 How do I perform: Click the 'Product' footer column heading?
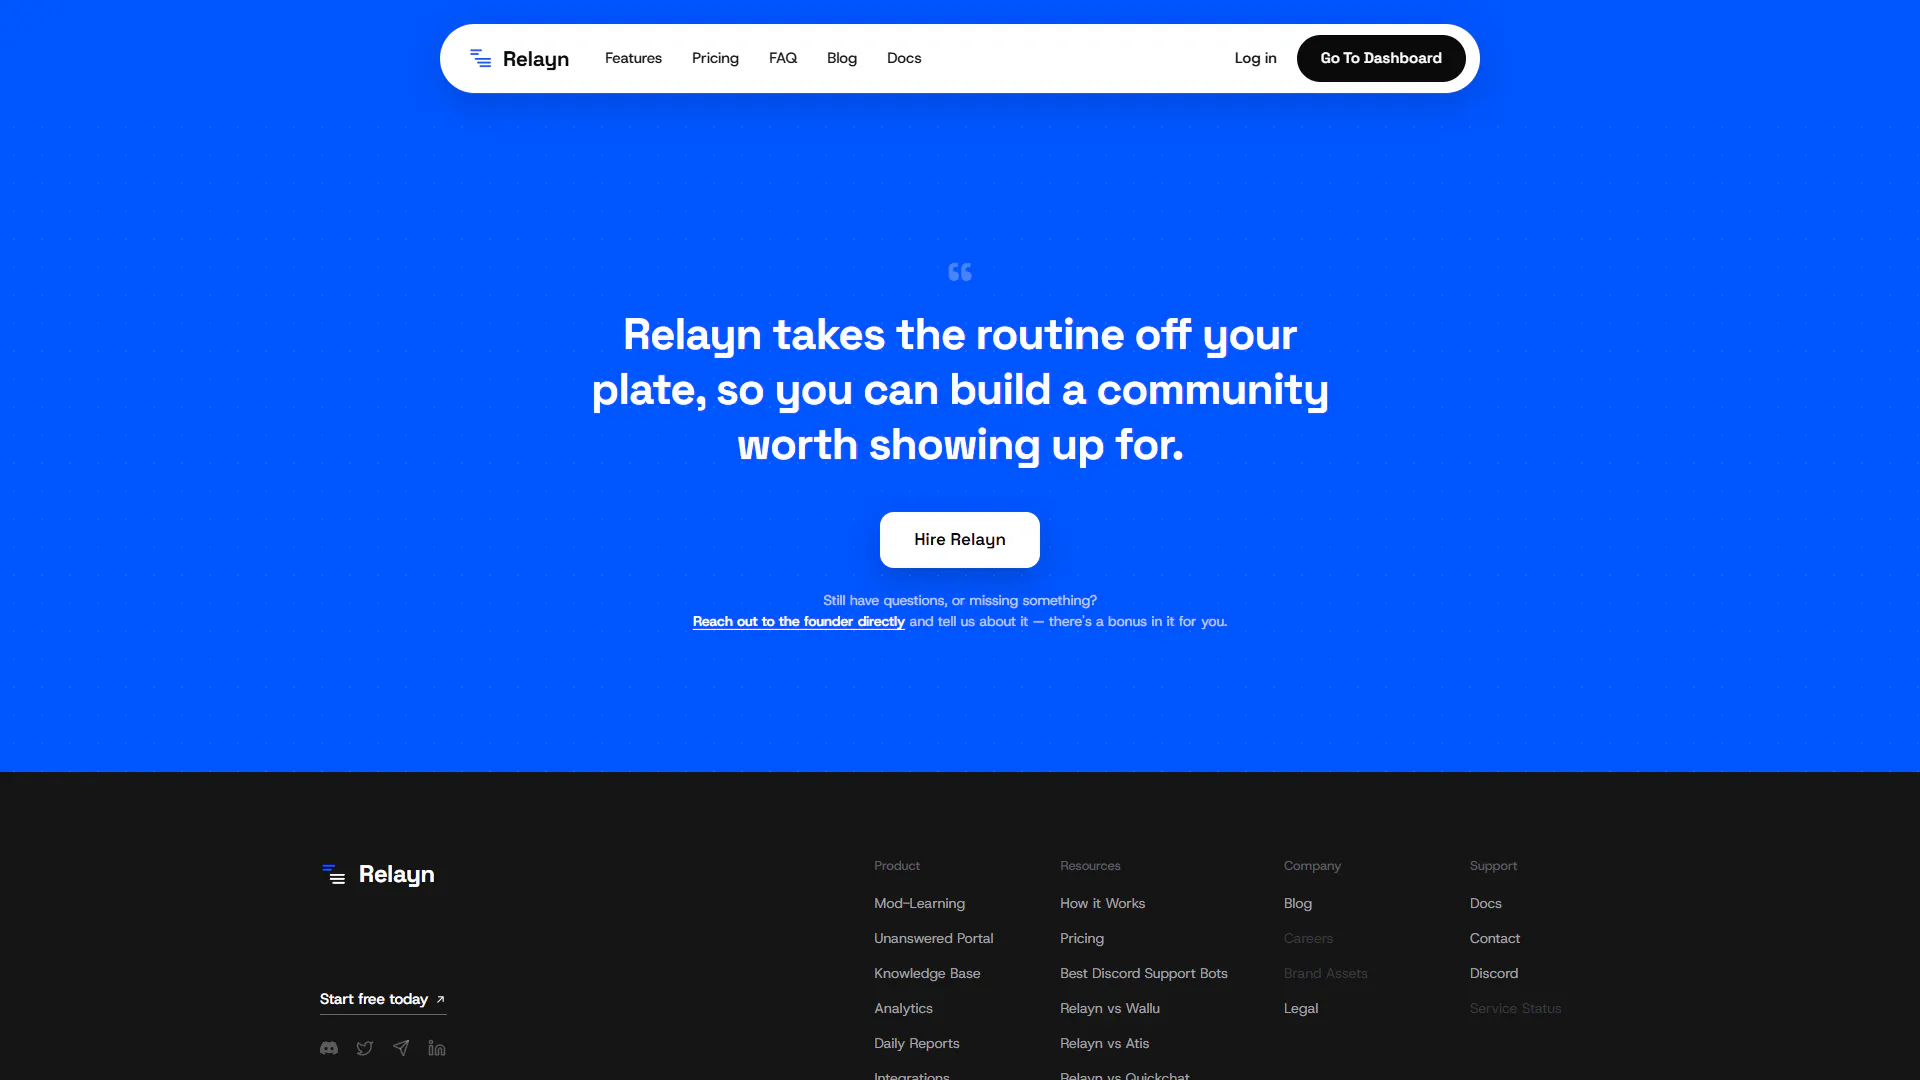(x=896, y=866)
